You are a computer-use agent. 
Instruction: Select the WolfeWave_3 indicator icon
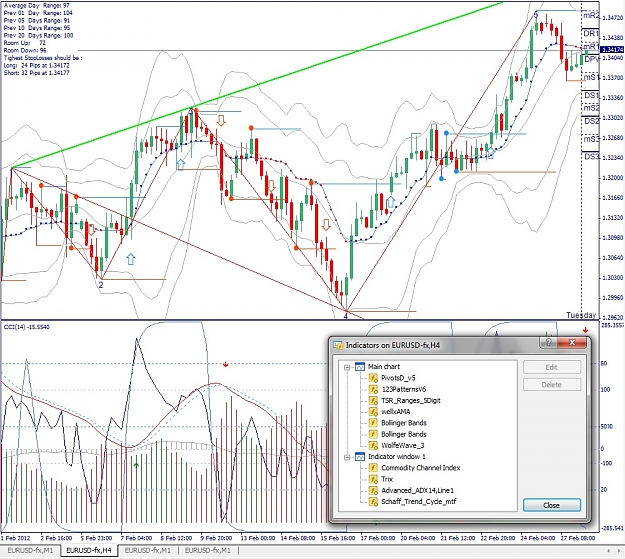click(x=373, y=445)
